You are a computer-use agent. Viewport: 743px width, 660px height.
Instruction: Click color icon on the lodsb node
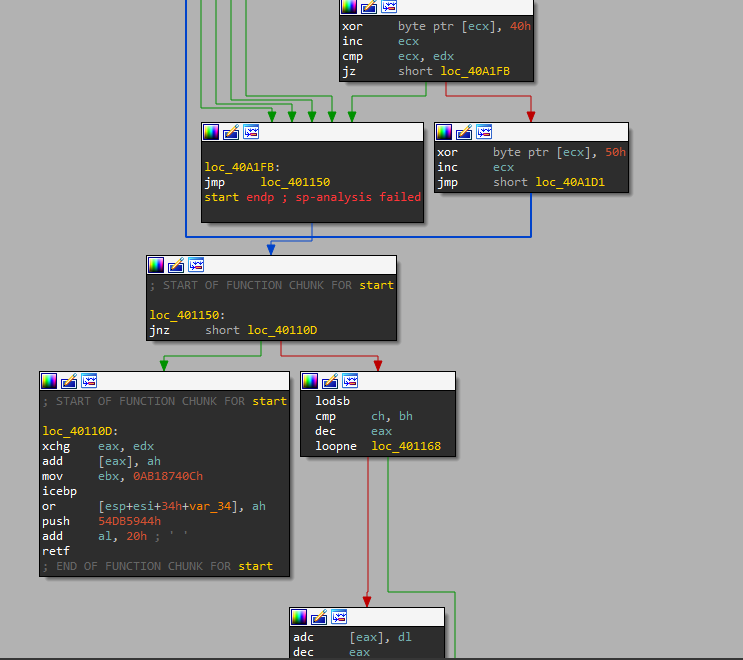pos(310,381)
